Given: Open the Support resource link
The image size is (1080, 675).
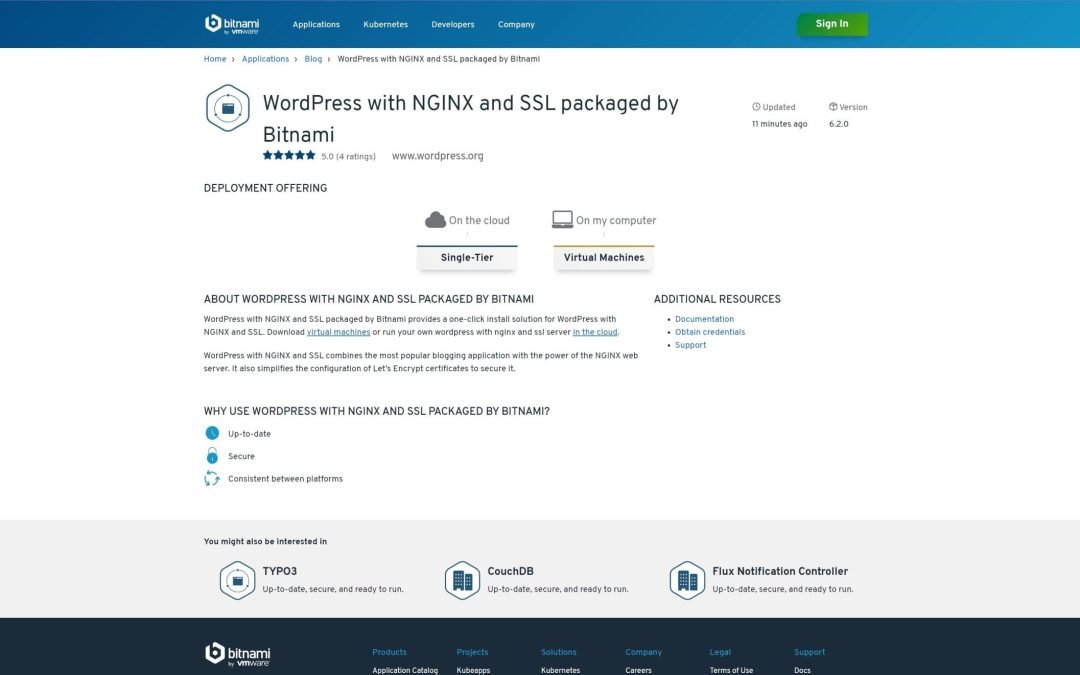Looking at the screenshot, I should point(690,345).
